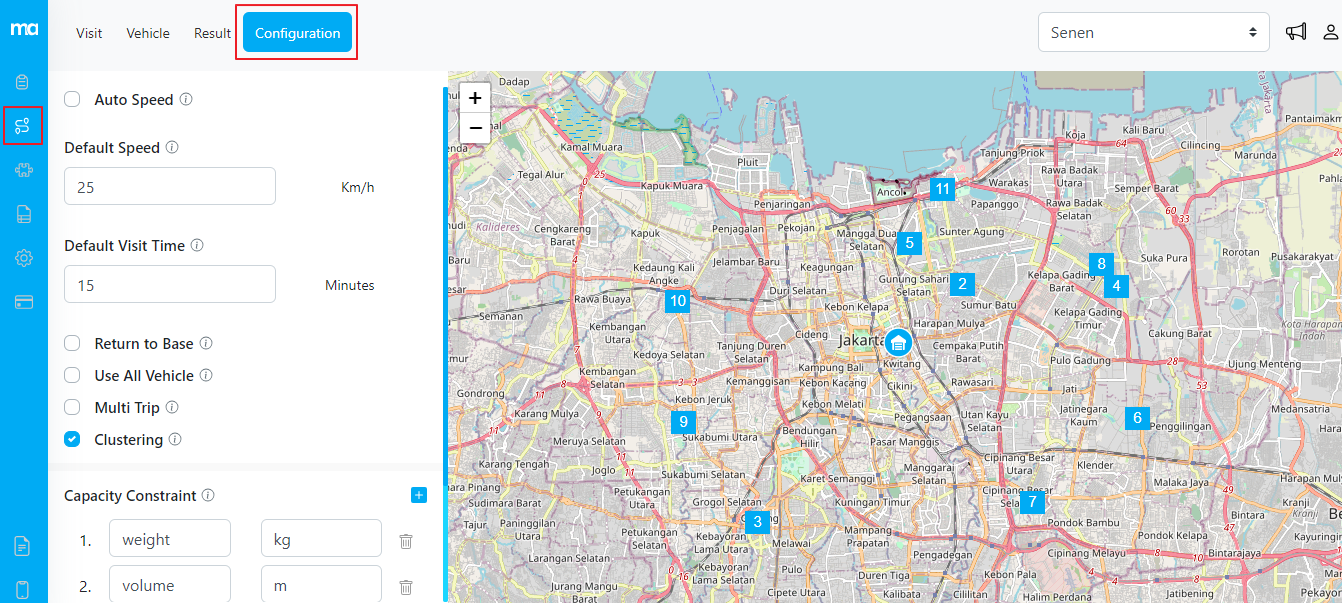Uncheck the Clustering checkbox
This screenshot has height=603, width=1342.
pos(72,439)
